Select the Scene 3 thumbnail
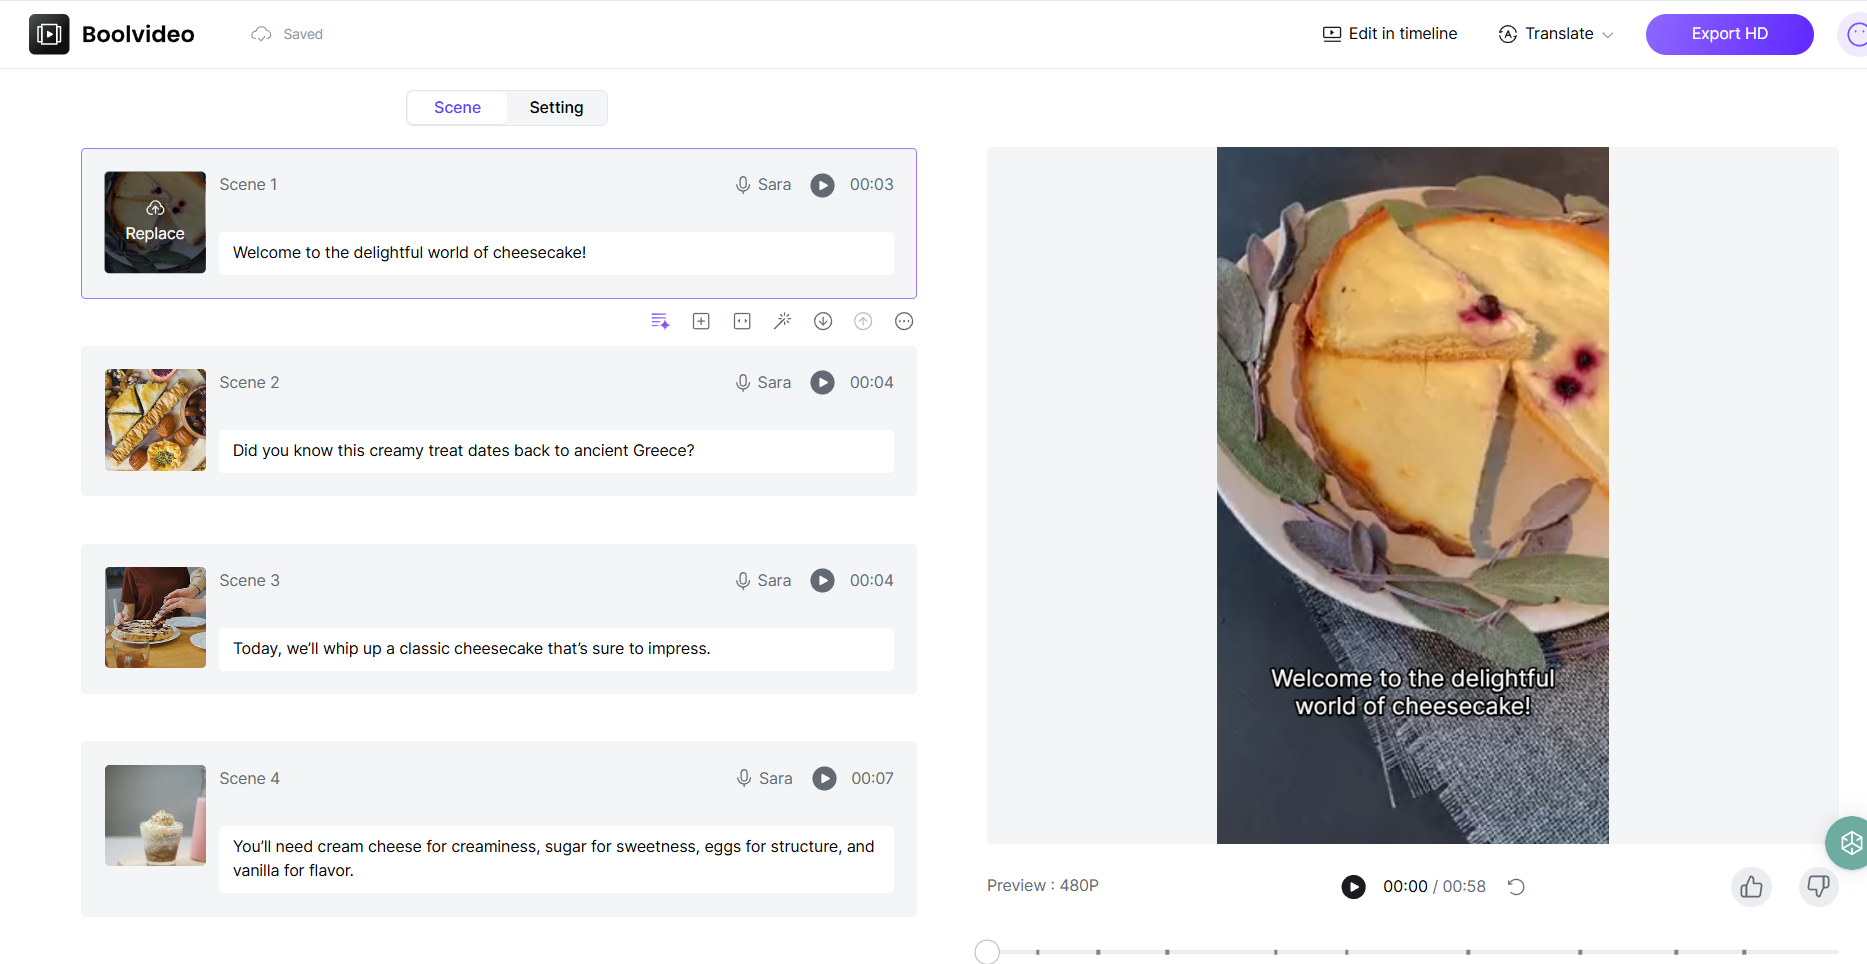The width and height of the screenshot is (1867, 964). pyautogui.click(x=155, y=618)
